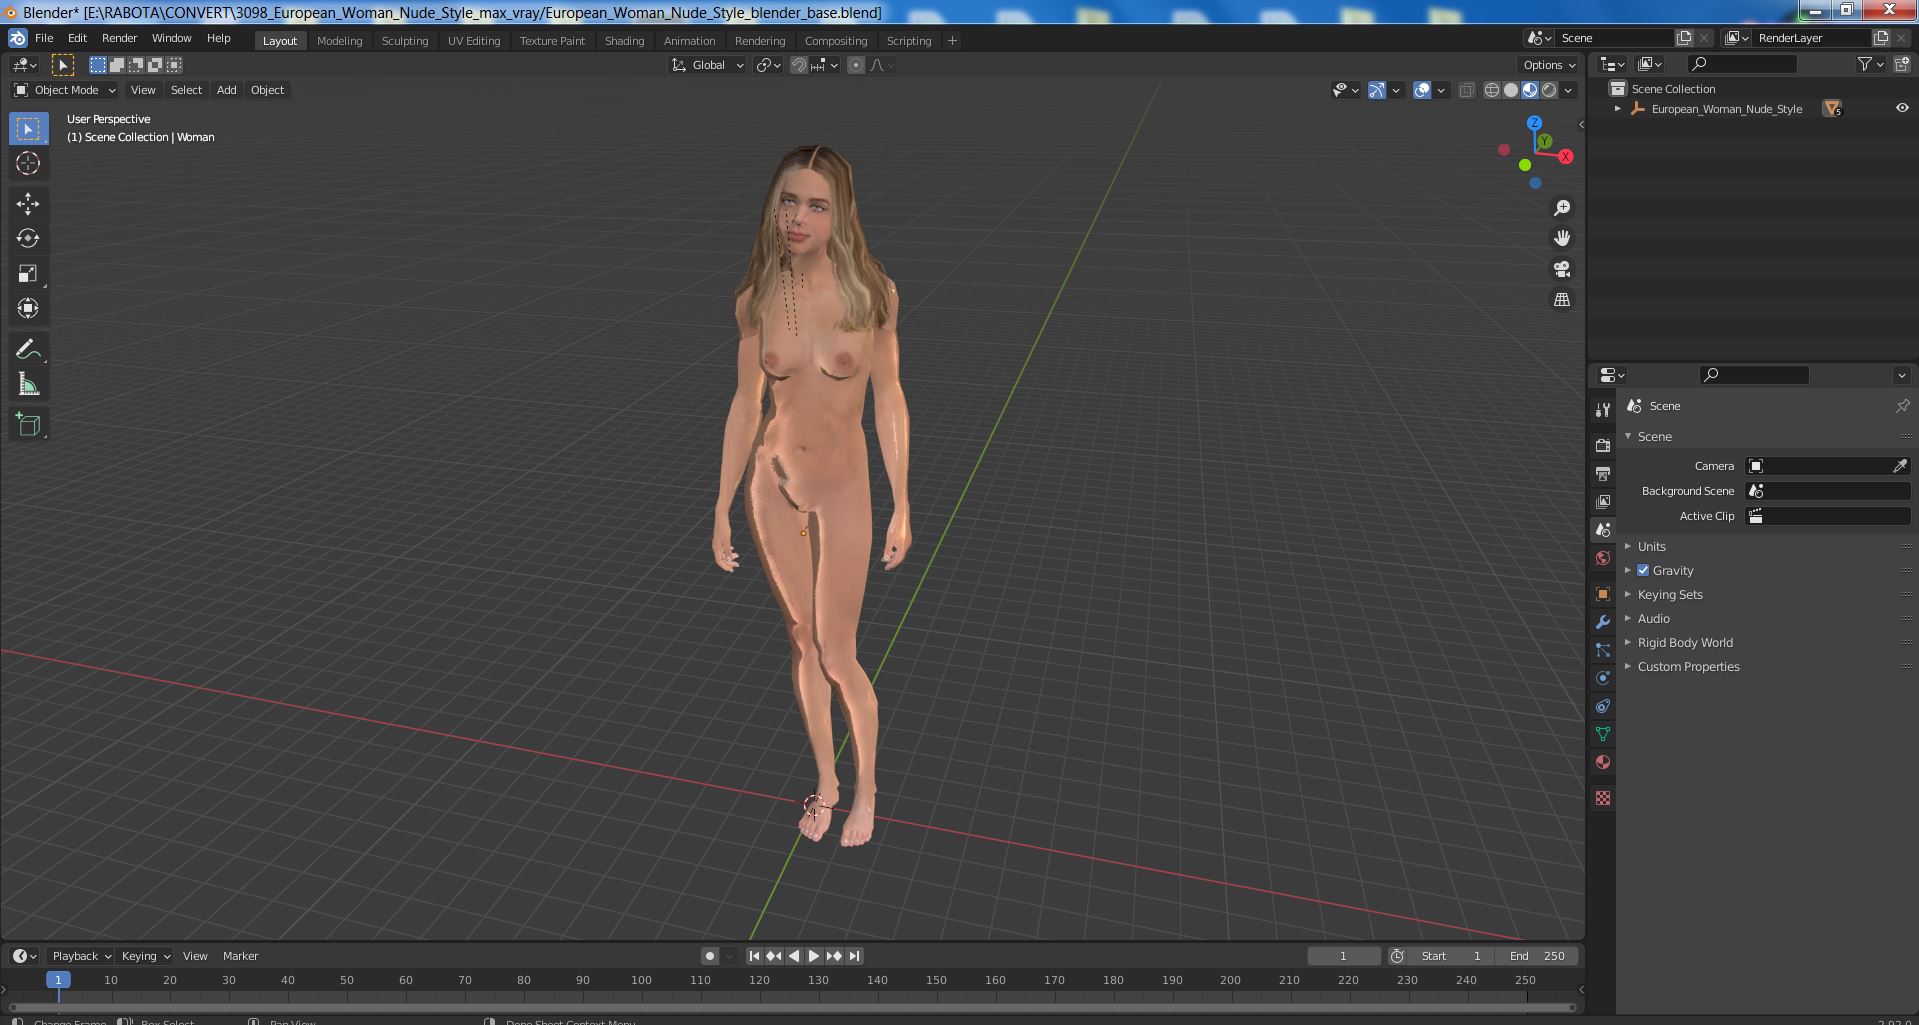Open the Object properties tab
The height and width of the screenshot is (1025, 1919).
tap(1603, 594)
